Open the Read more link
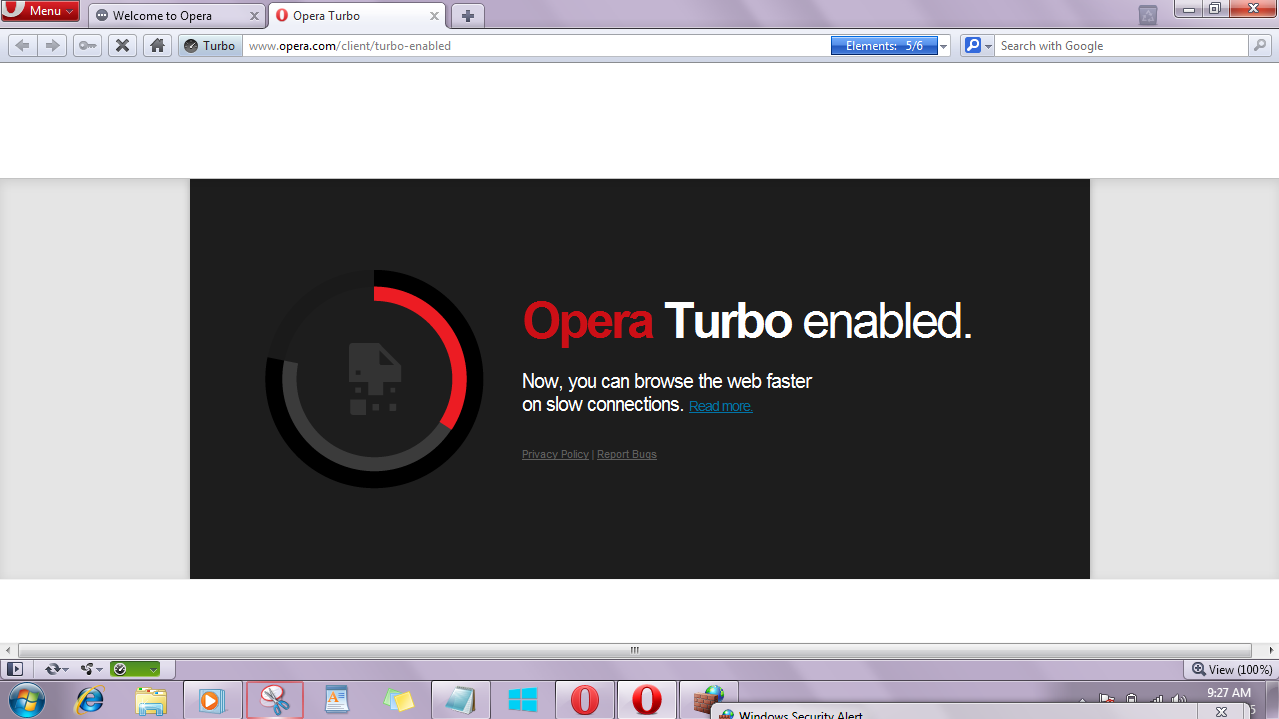The width and height of the screenshot is (1279, 719). (x=721, y=406)
